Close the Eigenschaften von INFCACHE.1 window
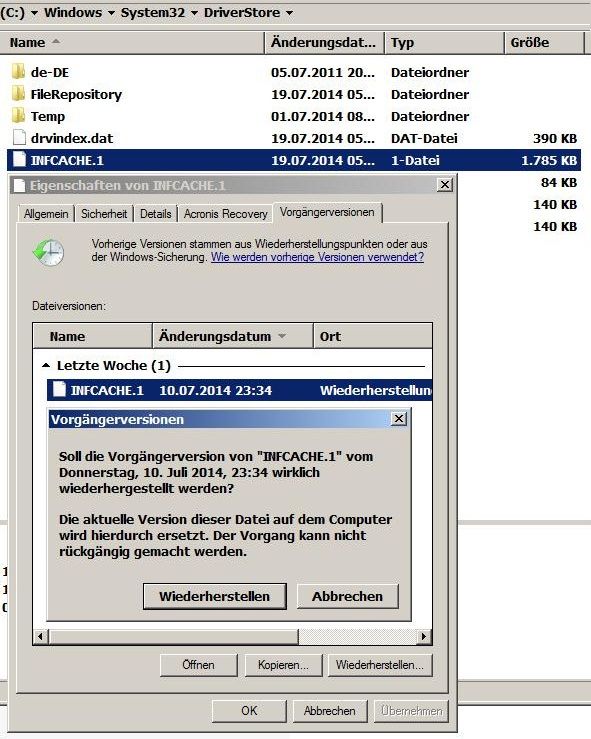This screenshot has width=591, height=739. coord(445,185)
